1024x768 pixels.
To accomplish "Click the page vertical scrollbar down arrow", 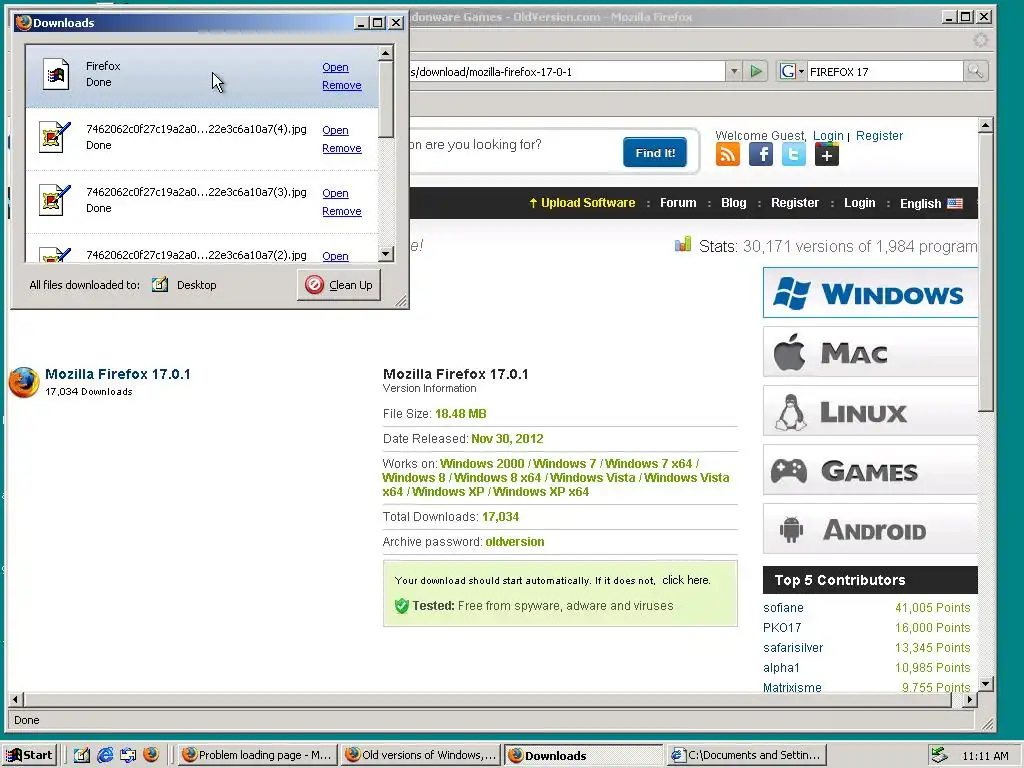I will coord(986,684).
